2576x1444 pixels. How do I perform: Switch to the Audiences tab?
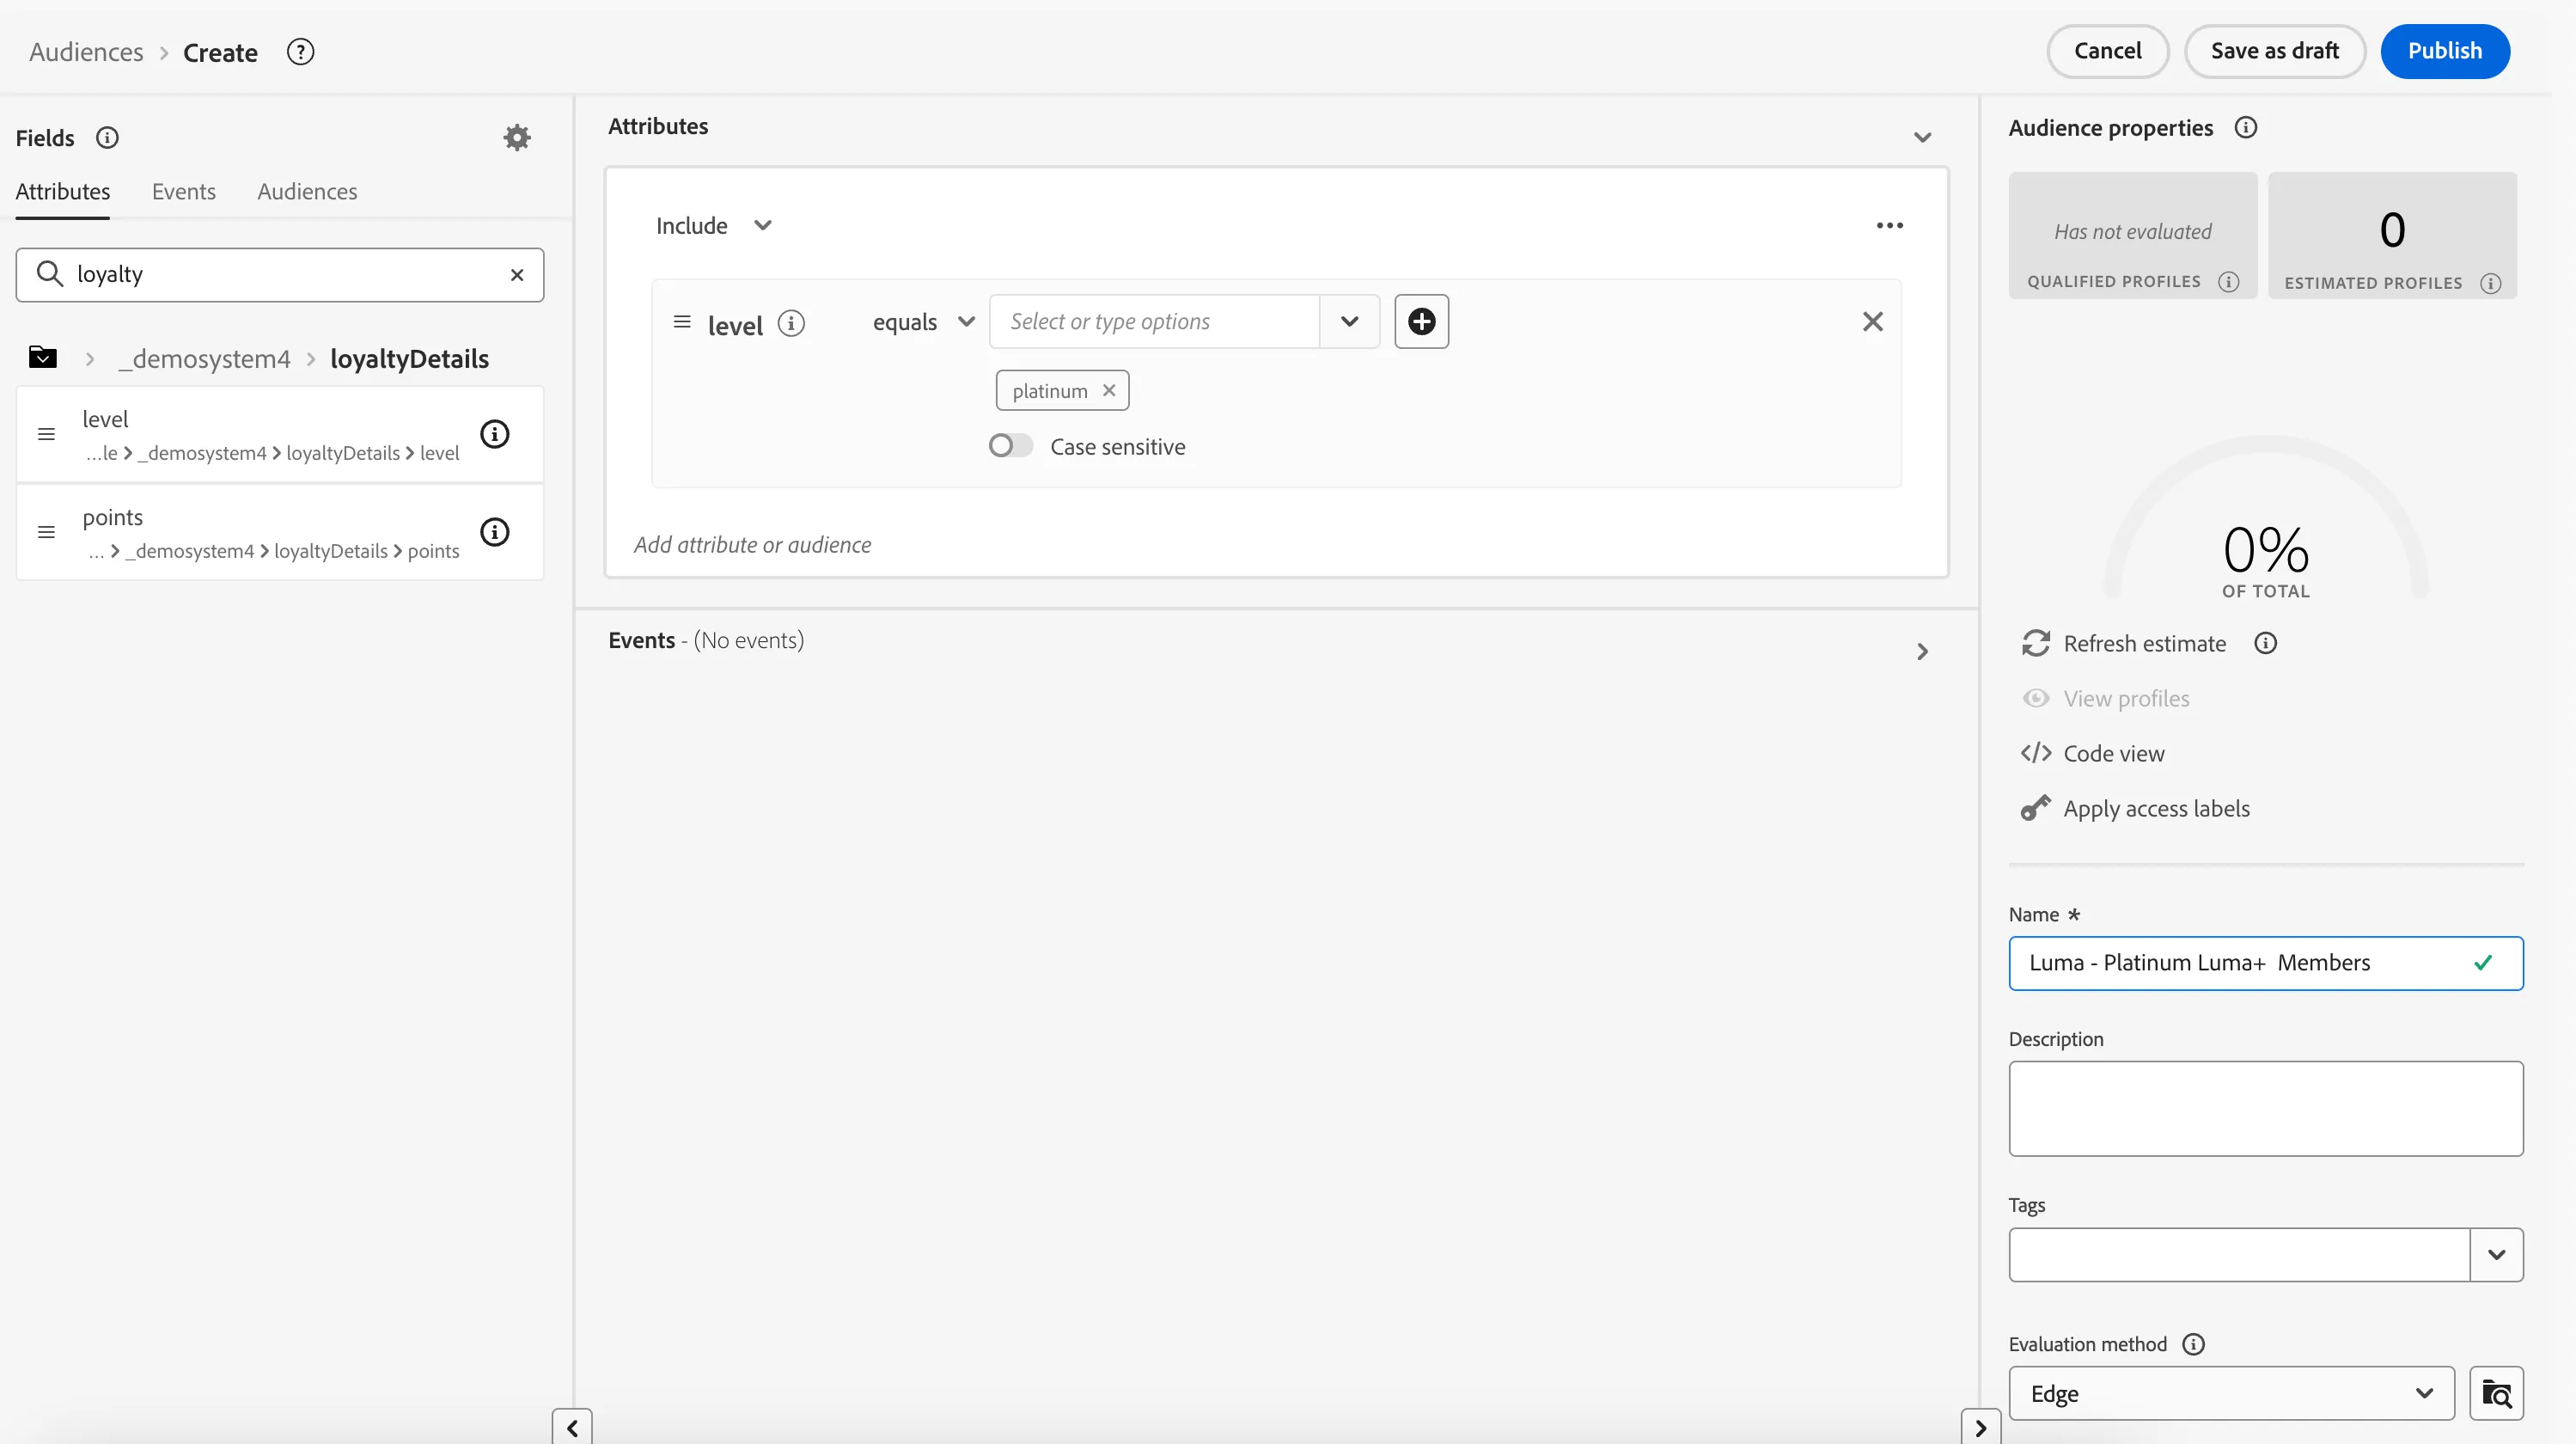pyautogui.click(x=307, y=191)
